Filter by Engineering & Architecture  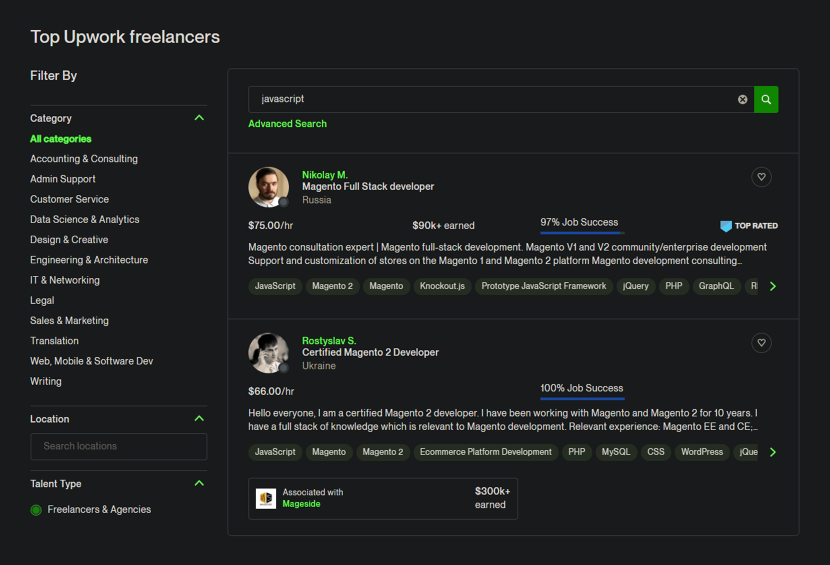tap(89, 260)
